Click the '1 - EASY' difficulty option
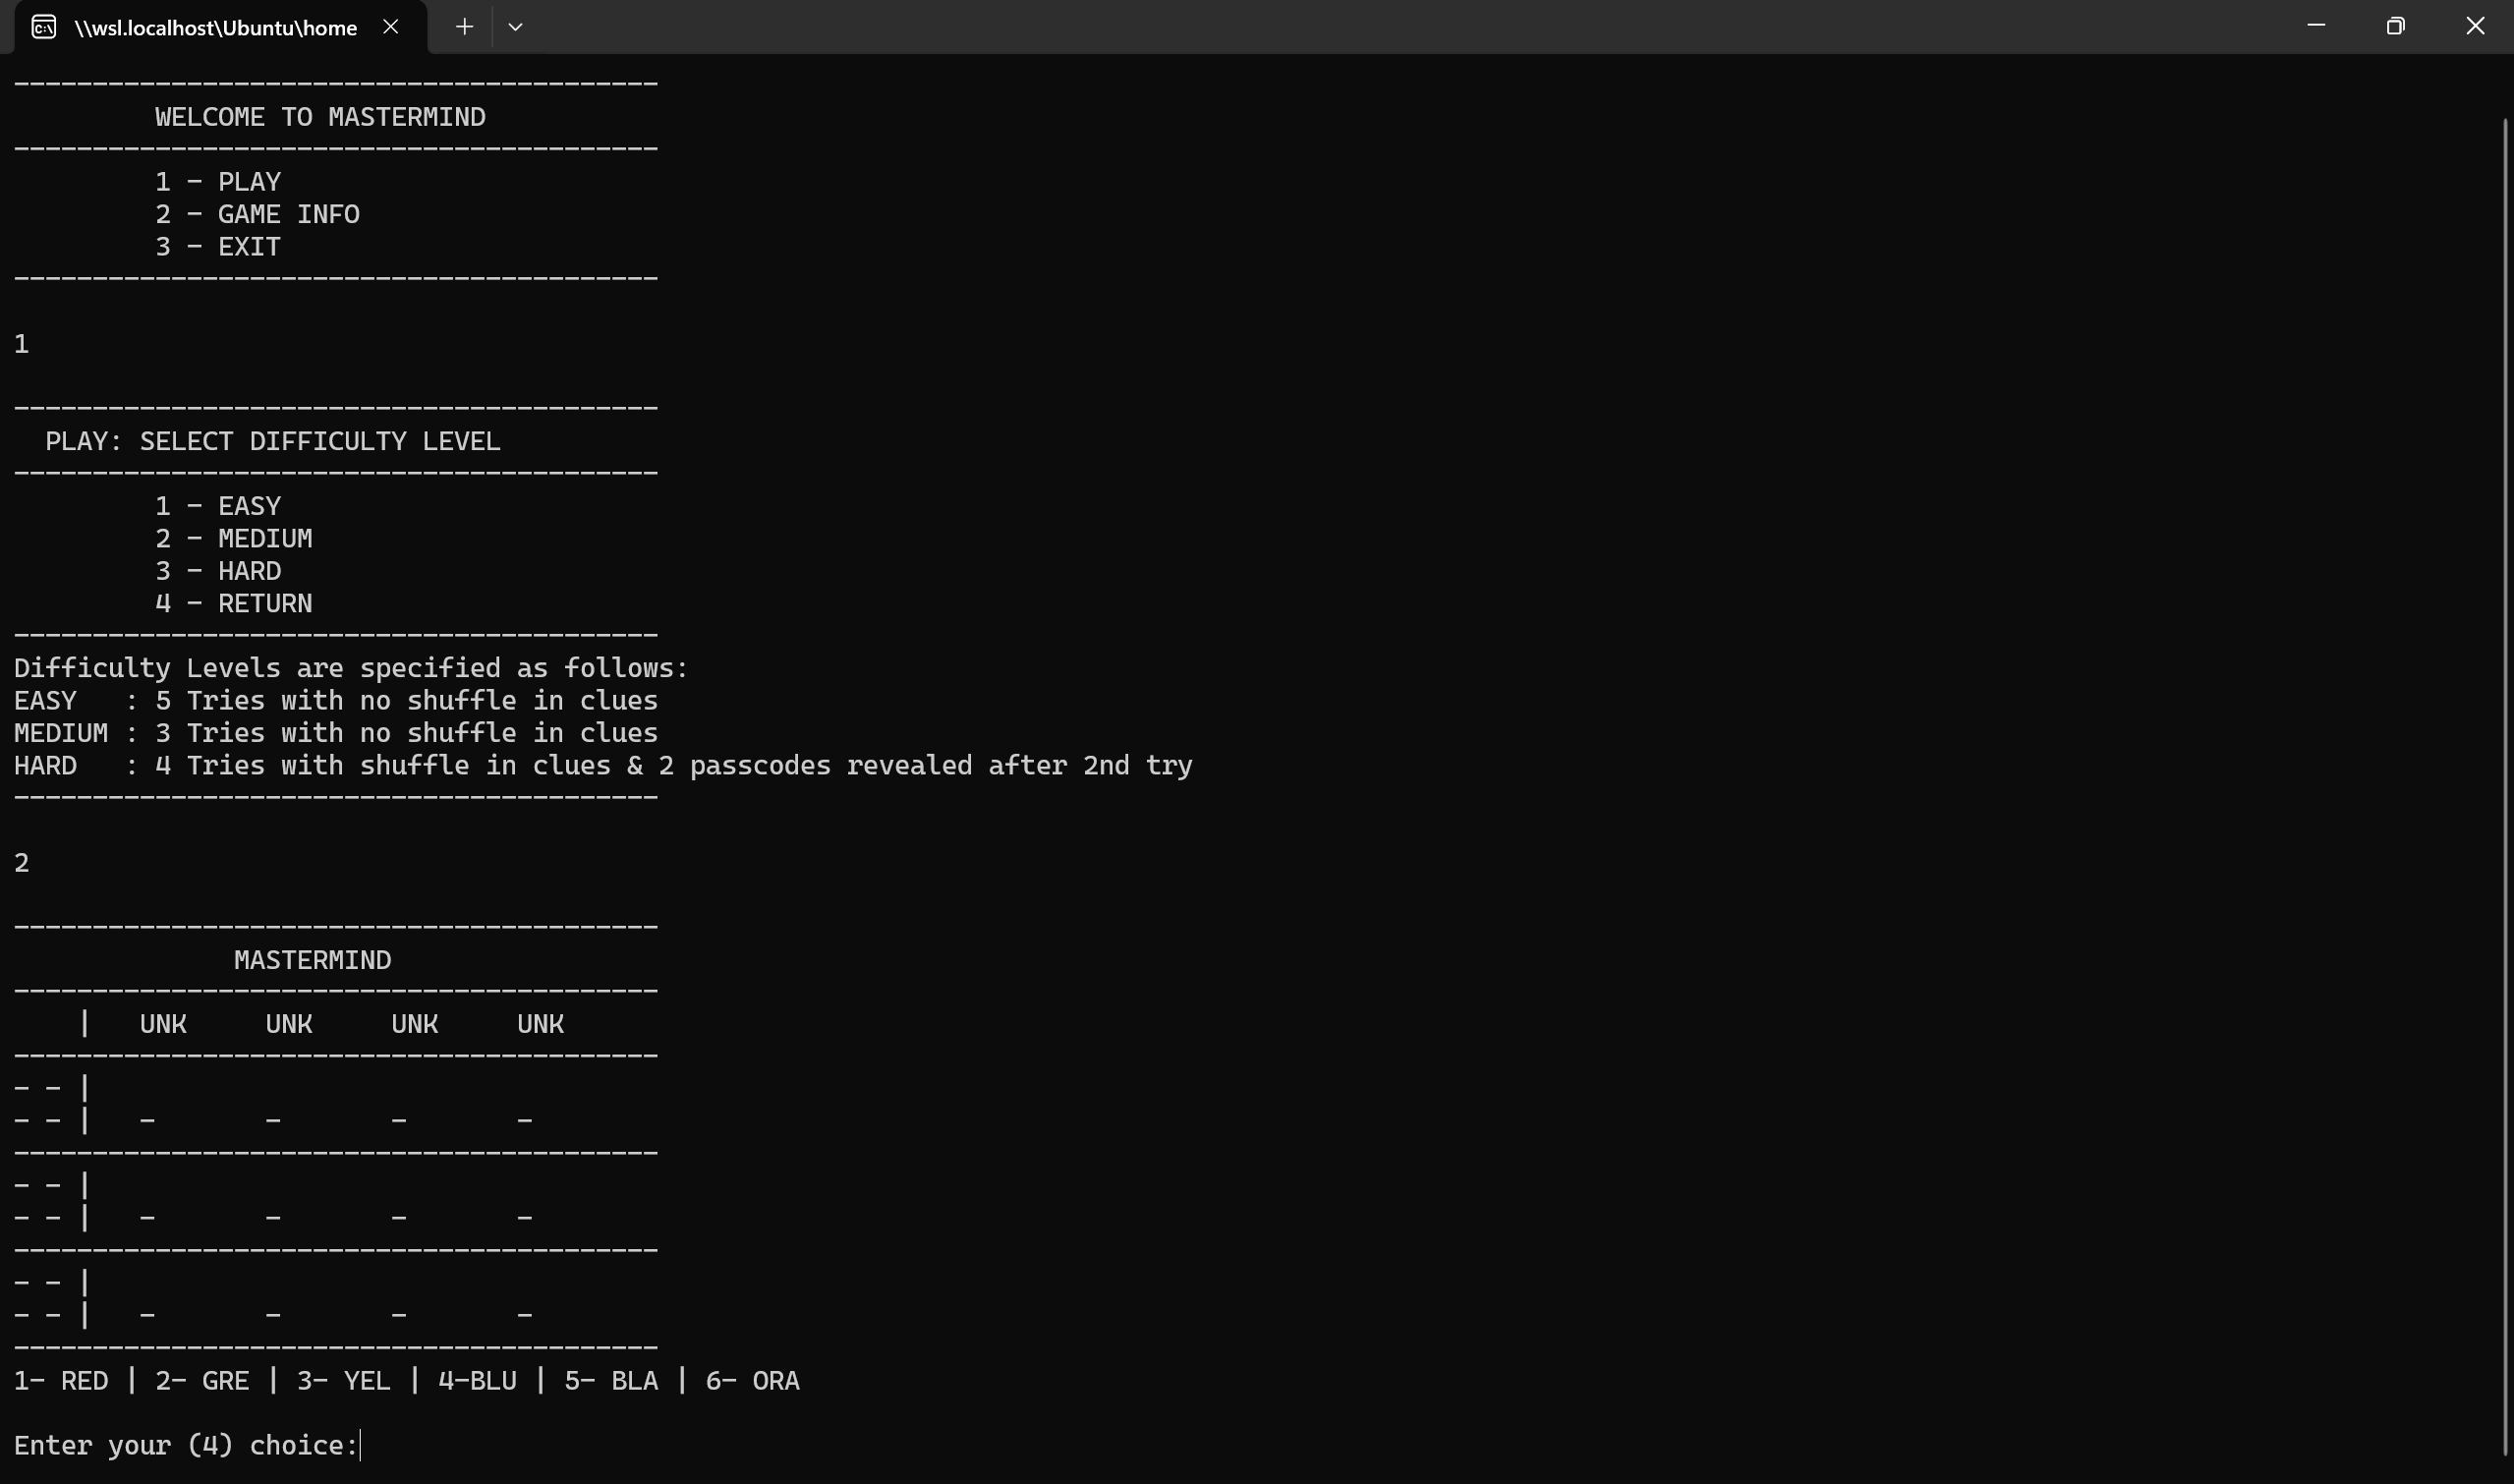 tap(218, 505)
